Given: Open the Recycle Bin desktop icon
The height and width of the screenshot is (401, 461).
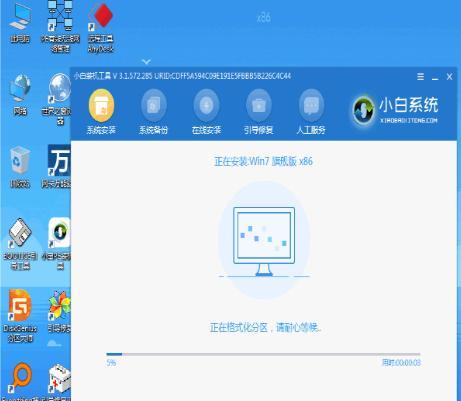Looking at the screenshot, I should [x=20, y=167].
